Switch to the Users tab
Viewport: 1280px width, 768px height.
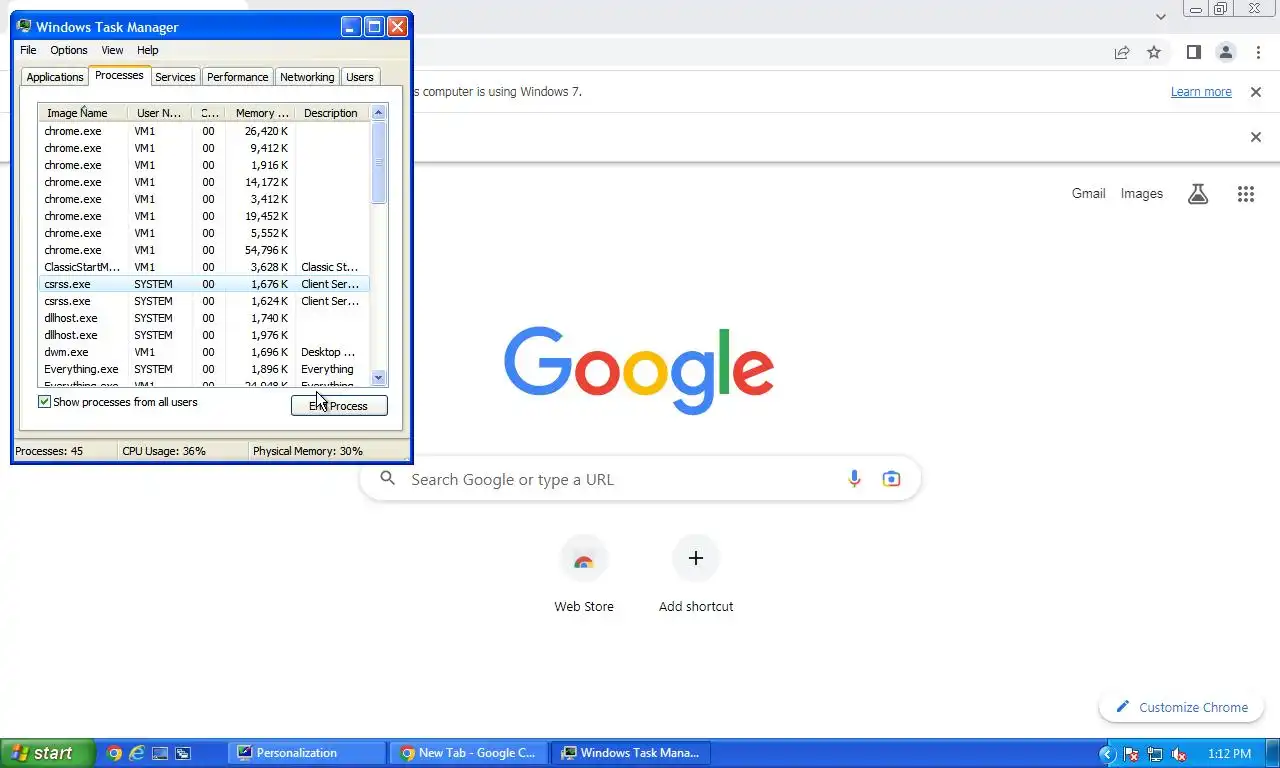click(360, 77)
